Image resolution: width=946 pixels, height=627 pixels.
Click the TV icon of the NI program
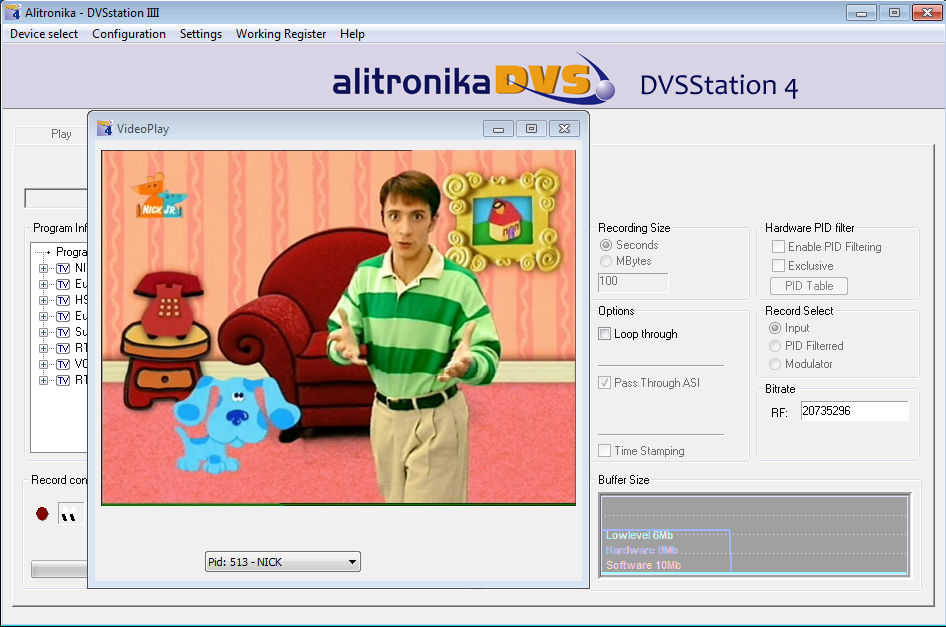(62, 268)
